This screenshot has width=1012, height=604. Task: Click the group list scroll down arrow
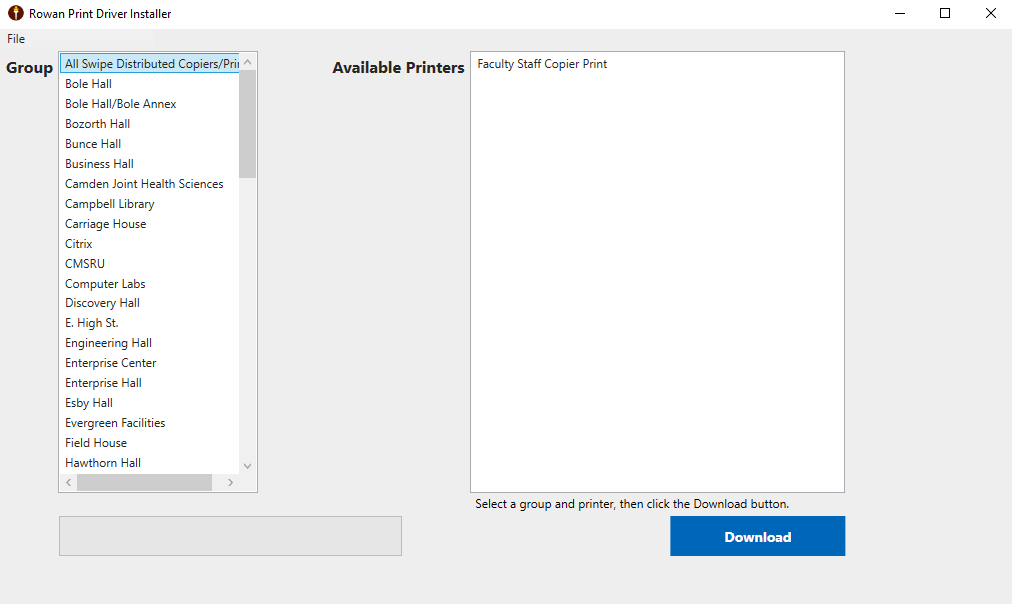(248, 465)
